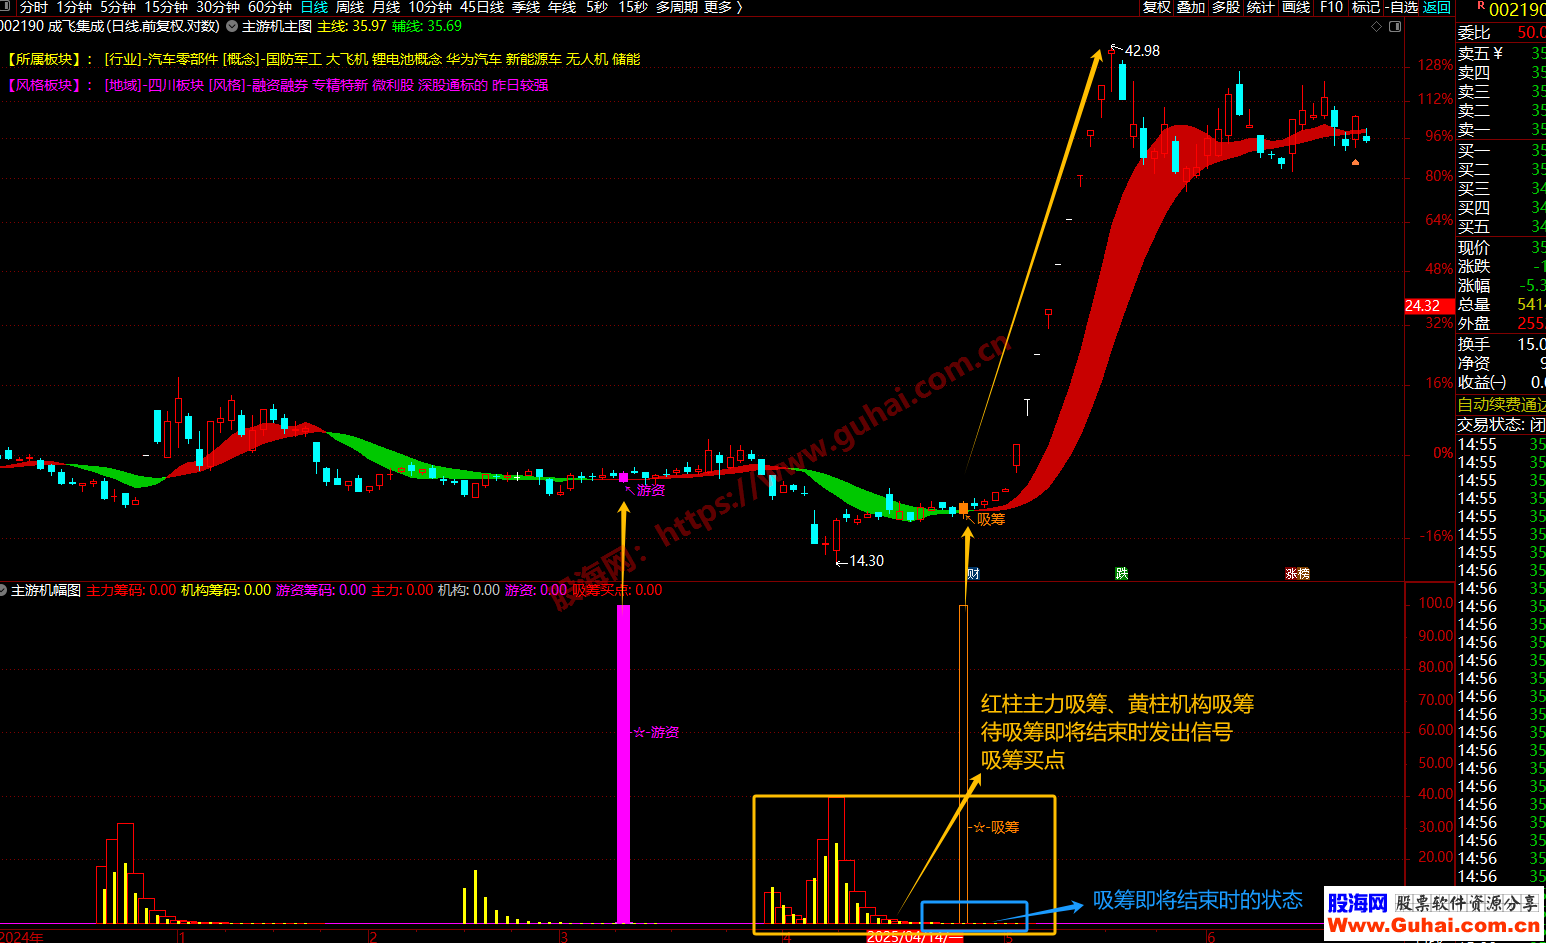
Task: Switch to 周线 weekly chart
Action: 350,7
